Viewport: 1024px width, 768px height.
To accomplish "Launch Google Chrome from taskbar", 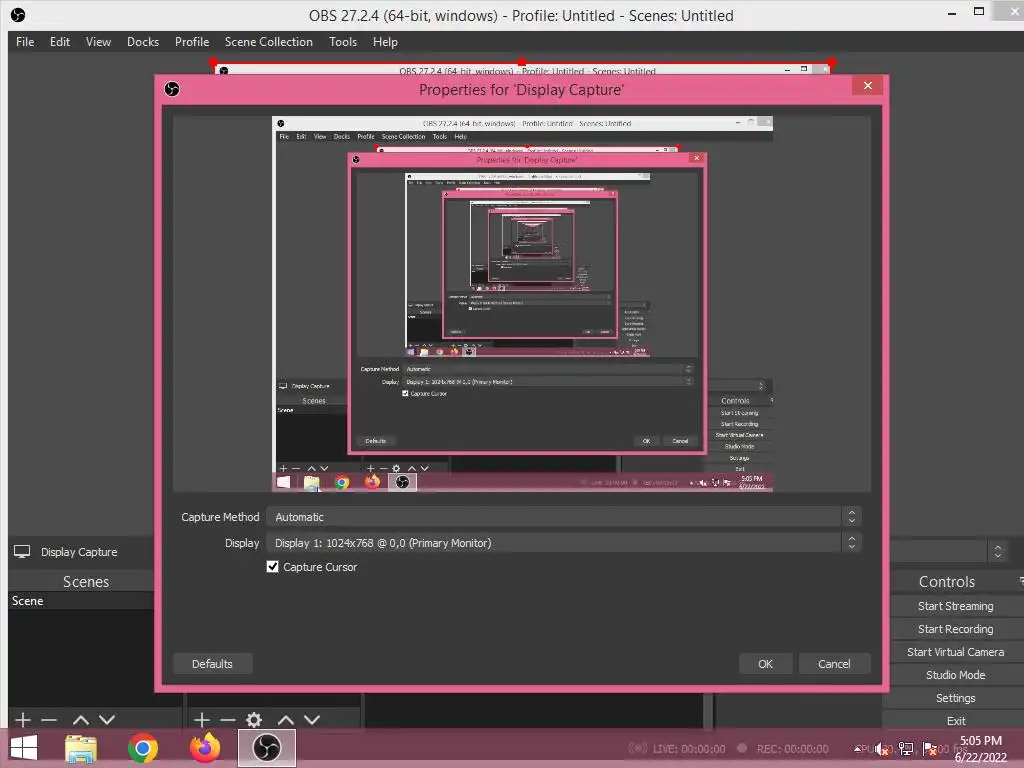I will [x=142, y=748].
